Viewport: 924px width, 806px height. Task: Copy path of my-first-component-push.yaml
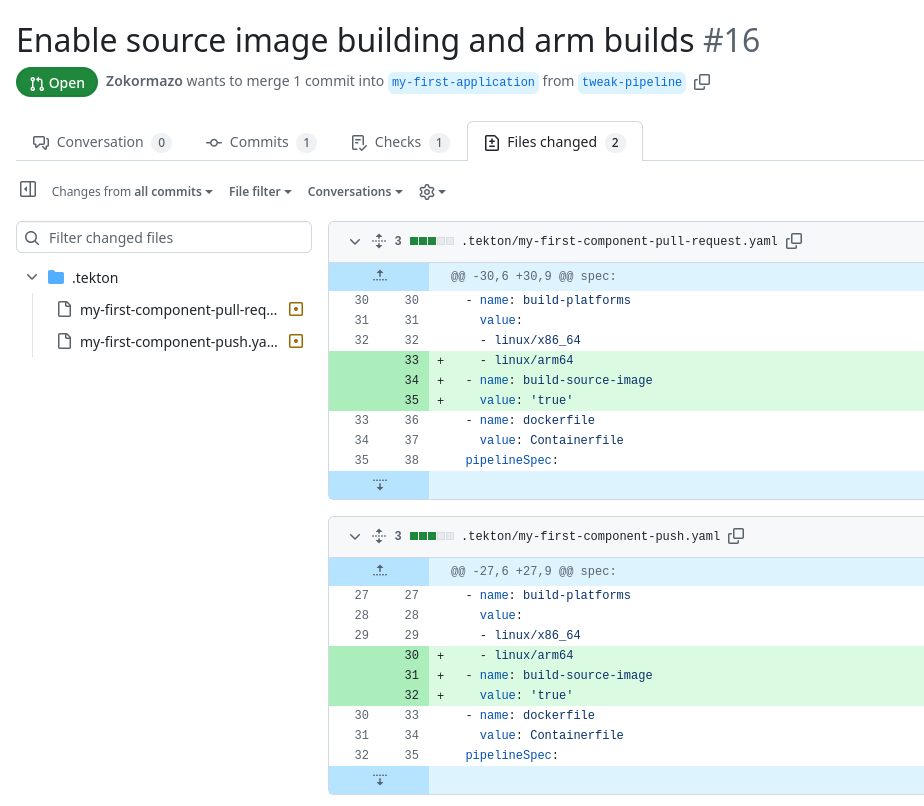(736, 536)
